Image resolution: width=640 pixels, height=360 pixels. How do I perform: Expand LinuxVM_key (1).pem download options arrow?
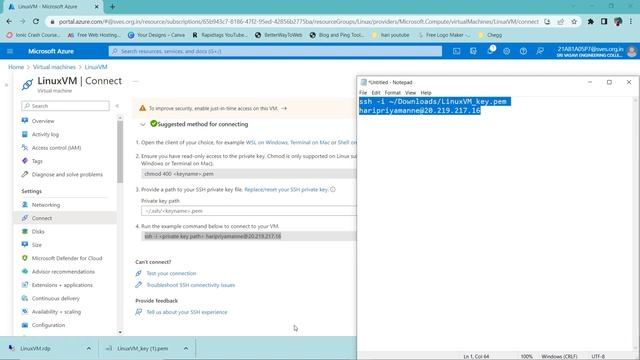point(186,348)
